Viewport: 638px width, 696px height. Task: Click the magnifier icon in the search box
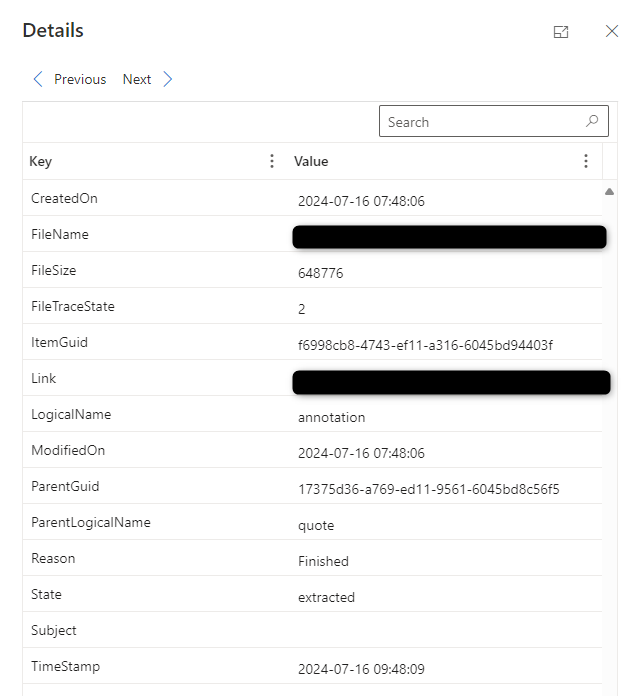click(x=592, y=121)
